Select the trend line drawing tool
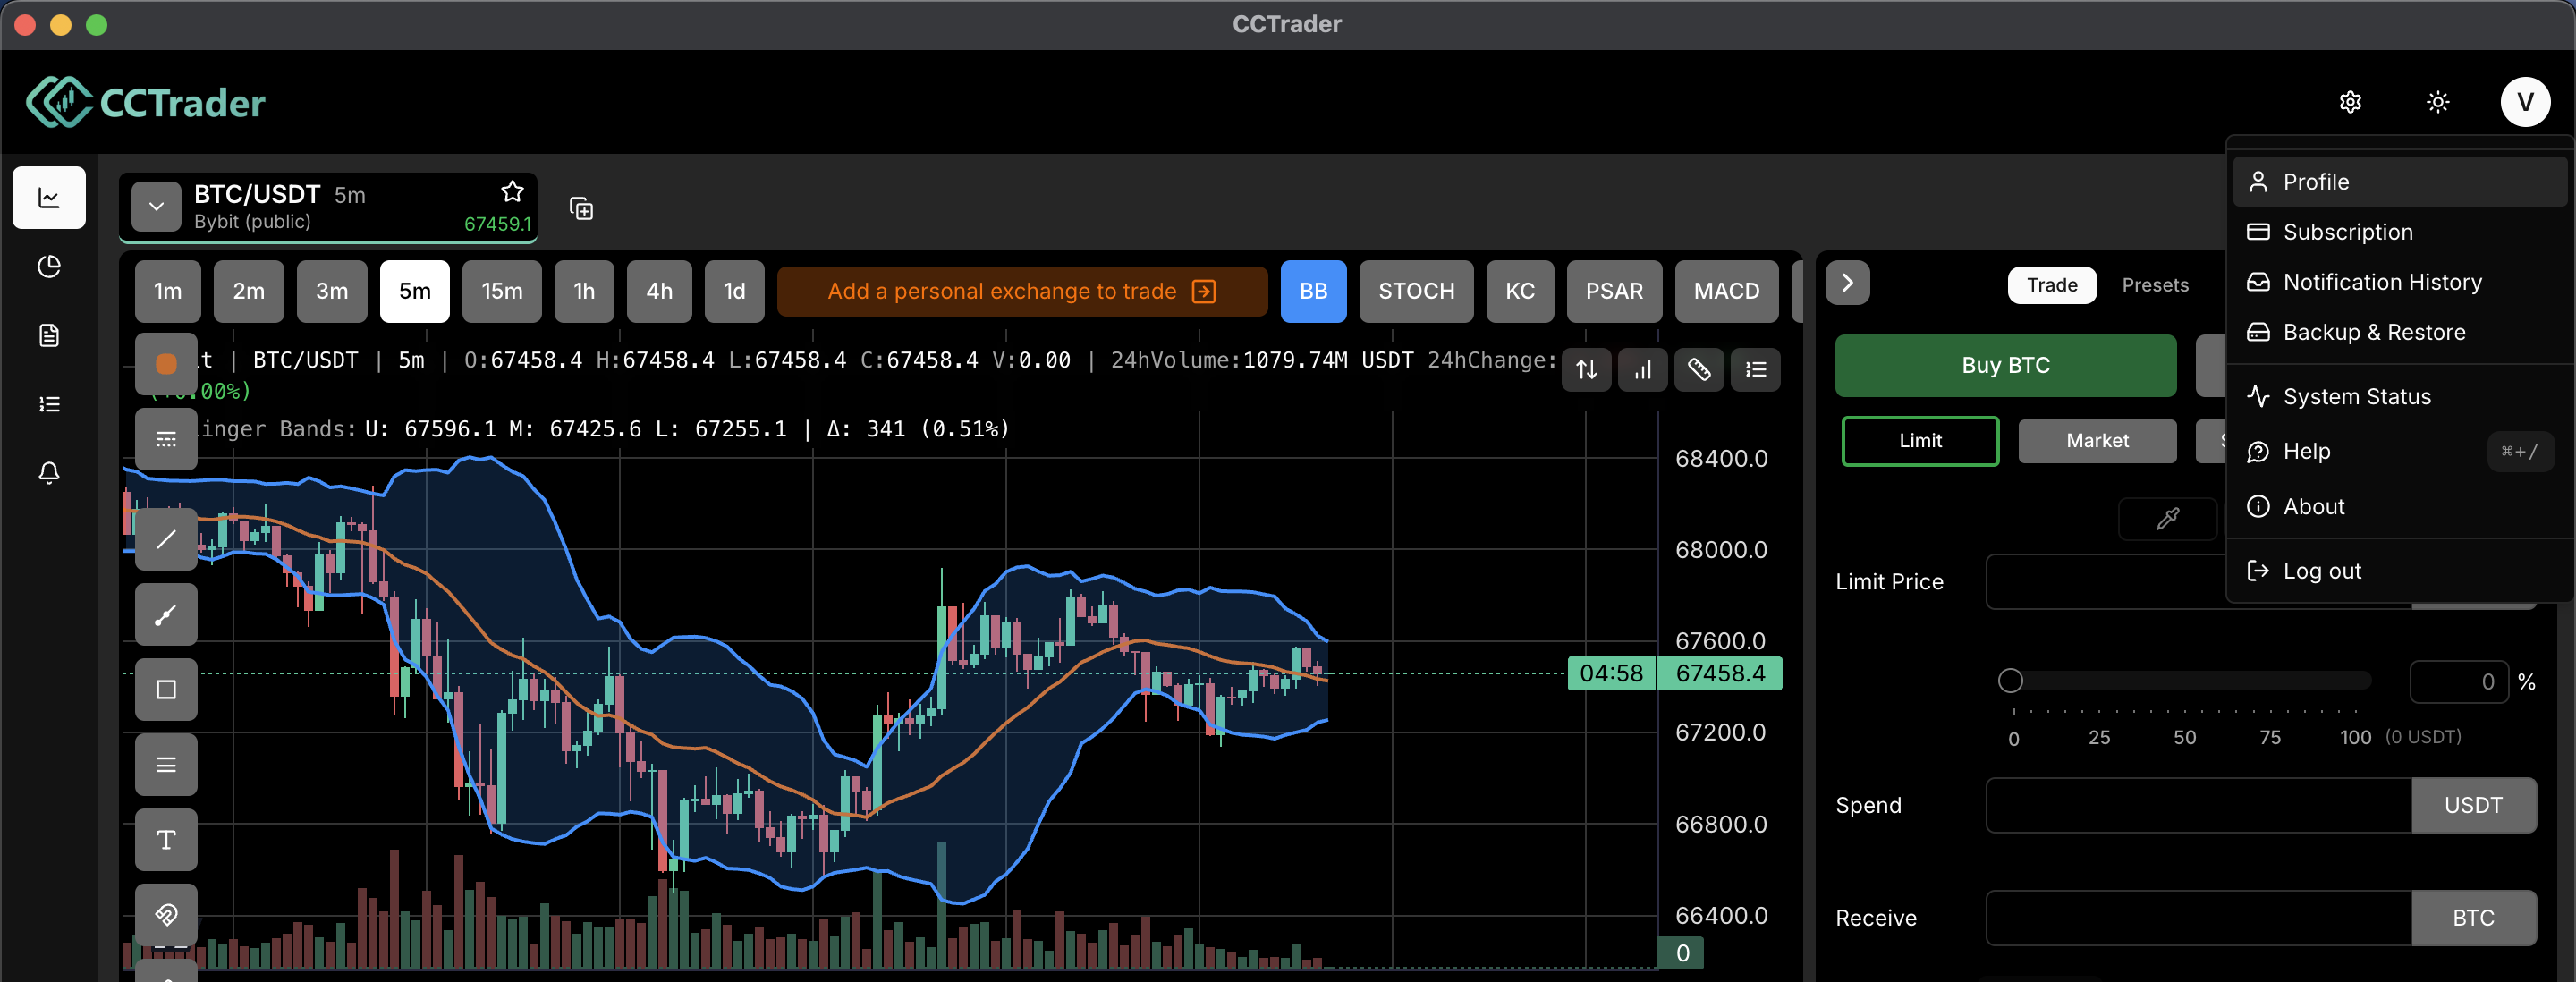 pos(166,539)
